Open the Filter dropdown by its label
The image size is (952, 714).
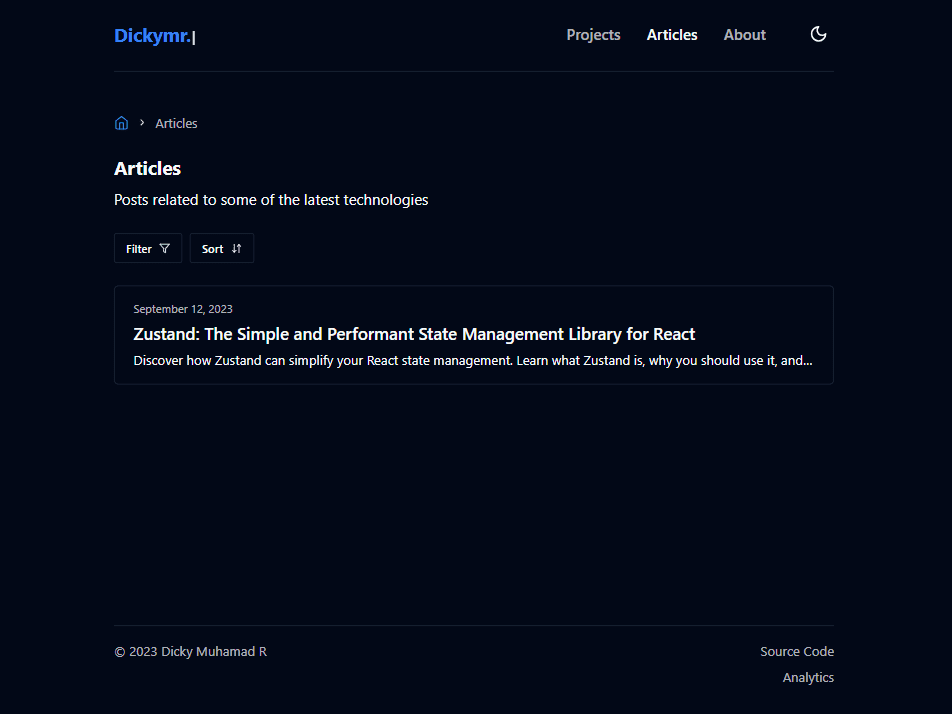click(139, 249)
